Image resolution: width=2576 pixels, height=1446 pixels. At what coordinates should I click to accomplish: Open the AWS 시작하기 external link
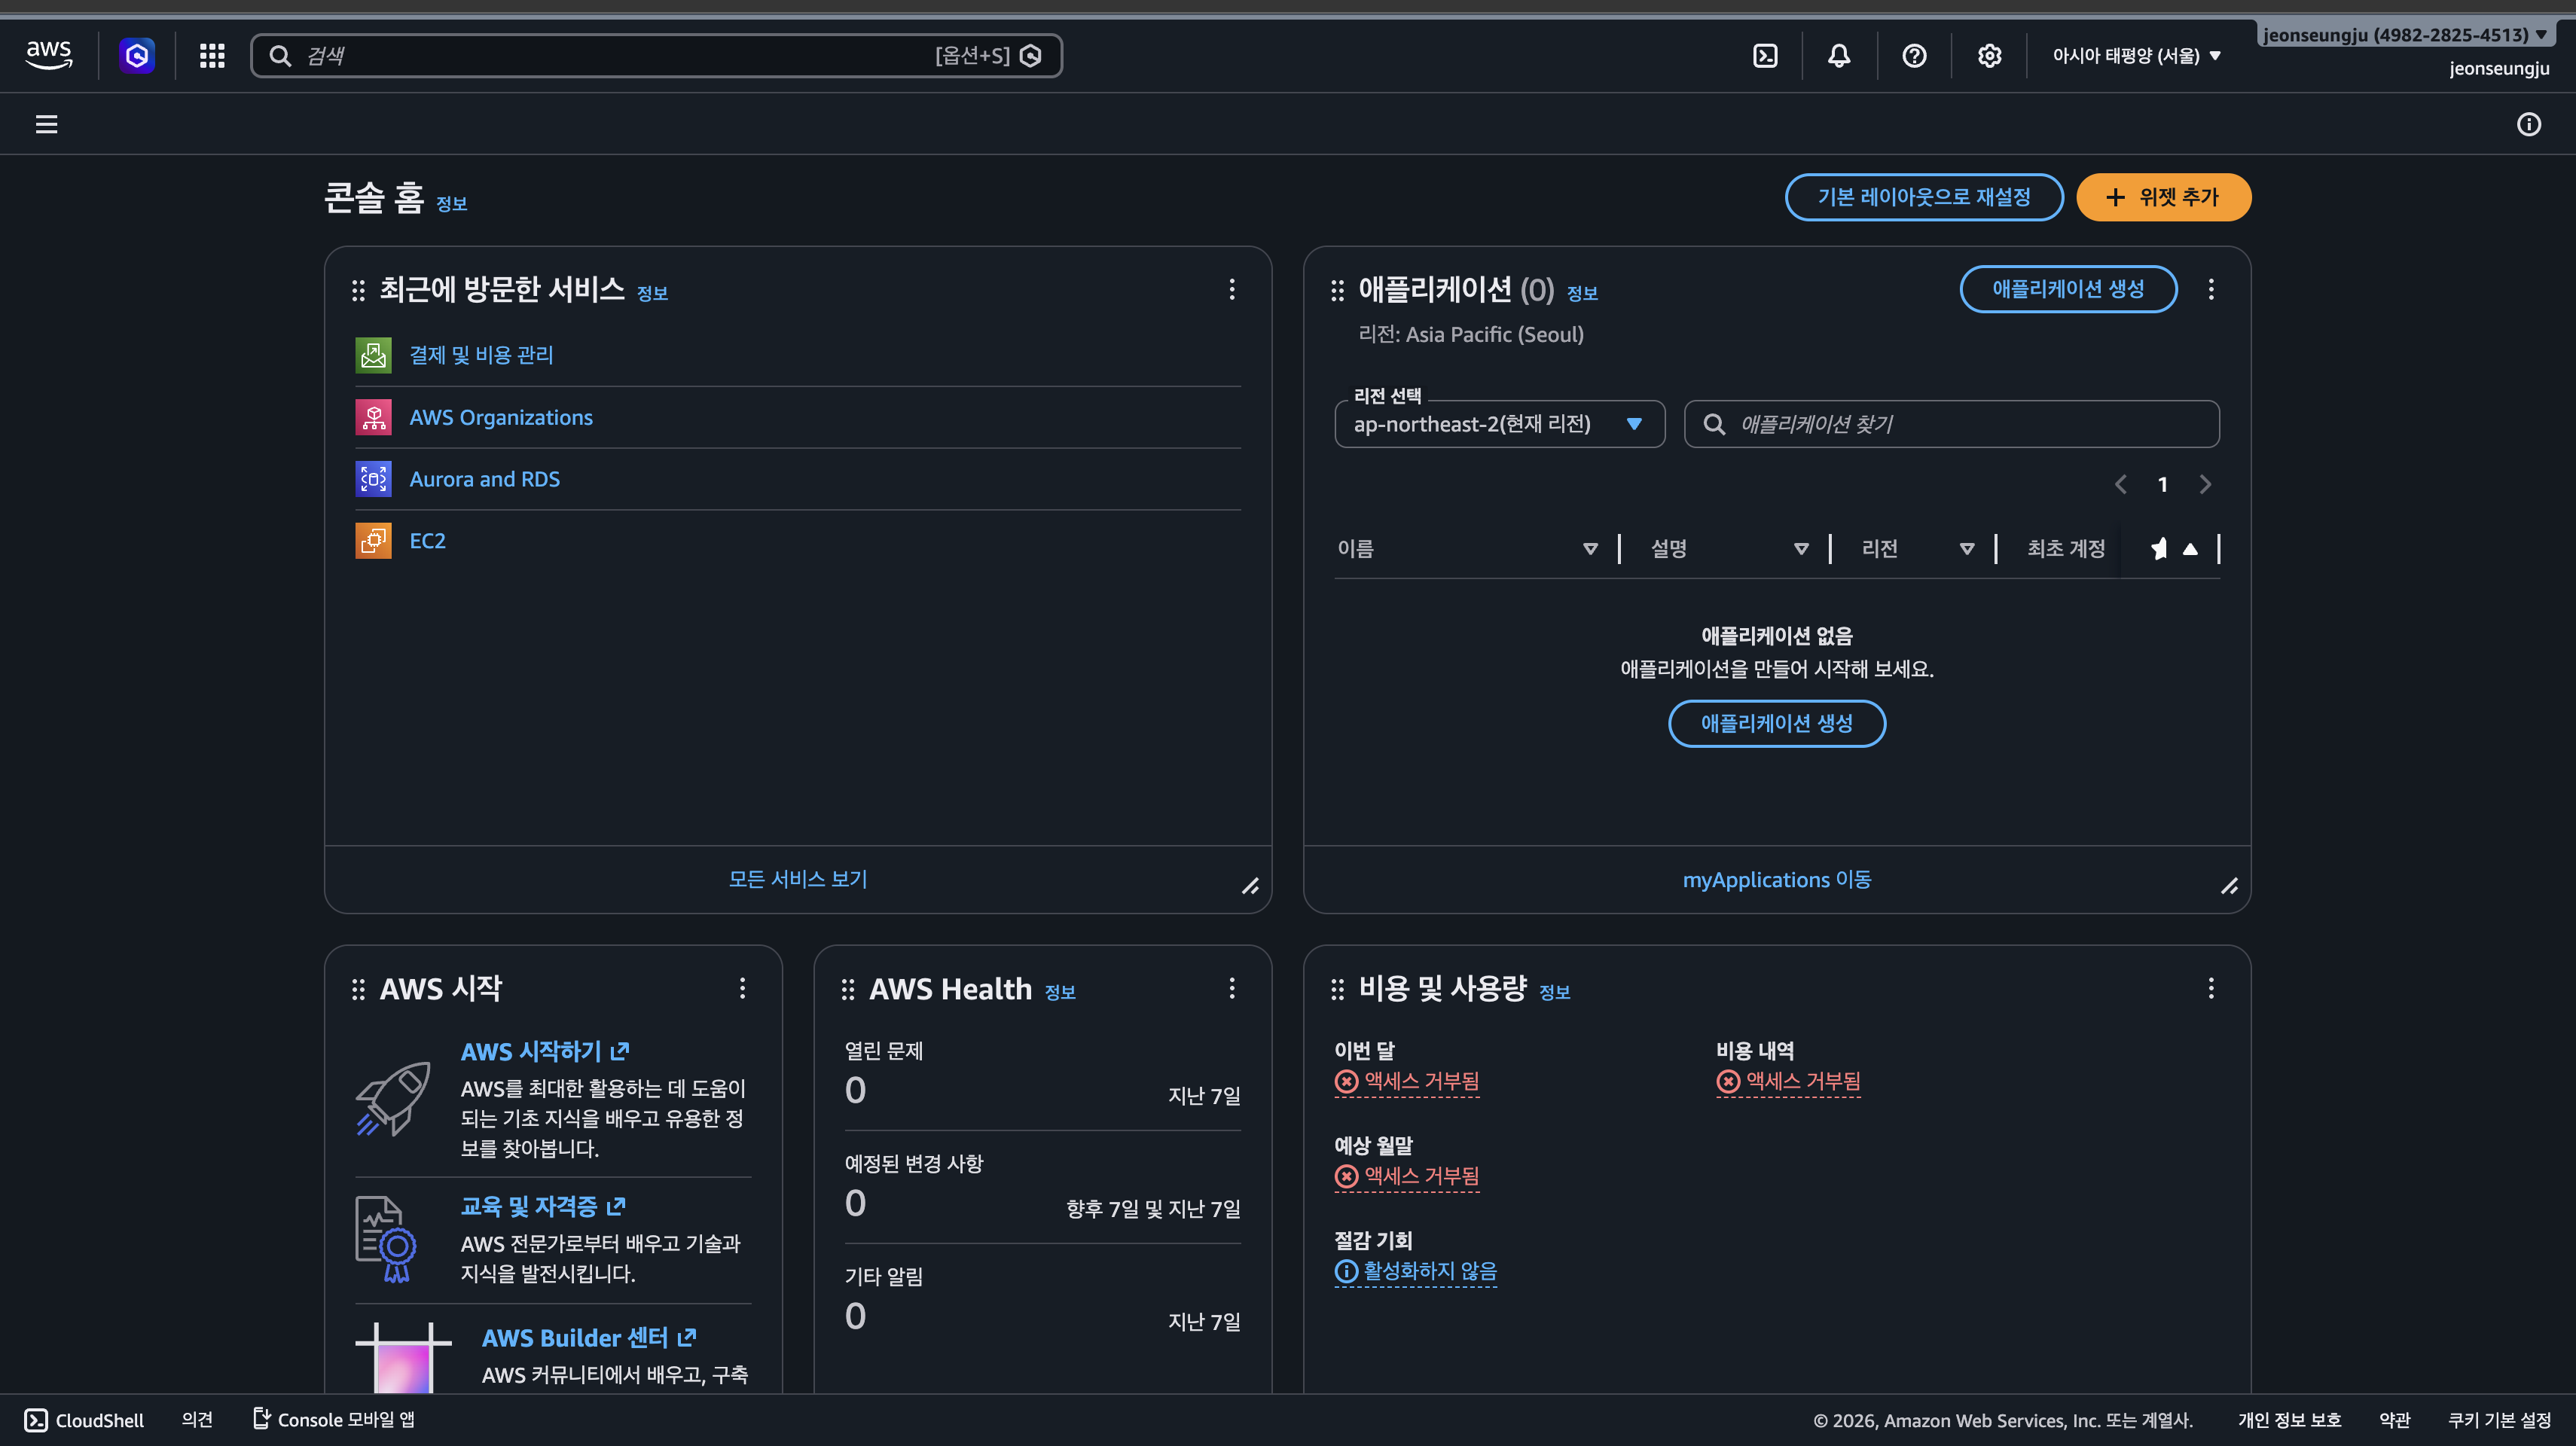[545, 1051]
